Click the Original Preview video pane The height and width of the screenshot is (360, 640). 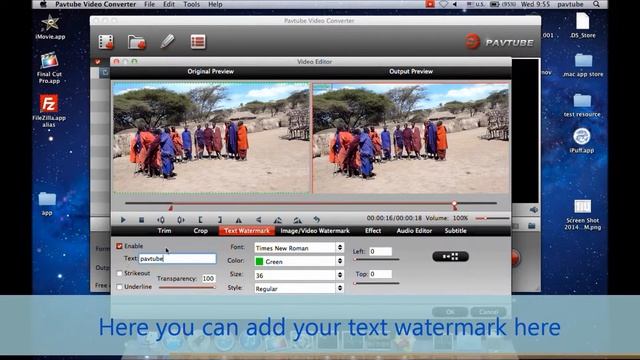point(211,138)
